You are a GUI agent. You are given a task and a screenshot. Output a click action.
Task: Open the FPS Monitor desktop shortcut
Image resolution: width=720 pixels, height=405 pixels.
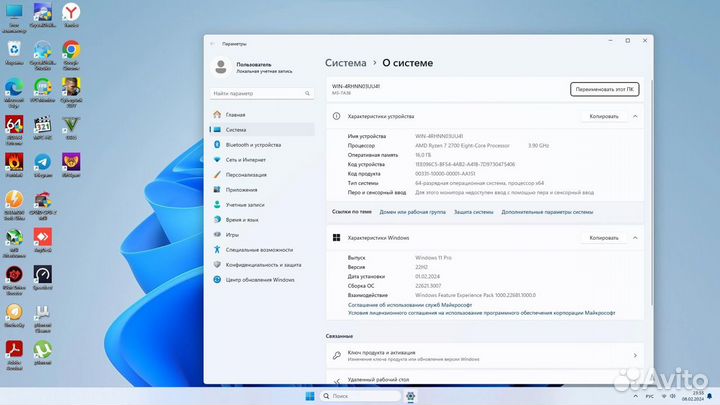click(x=43, y=90)
